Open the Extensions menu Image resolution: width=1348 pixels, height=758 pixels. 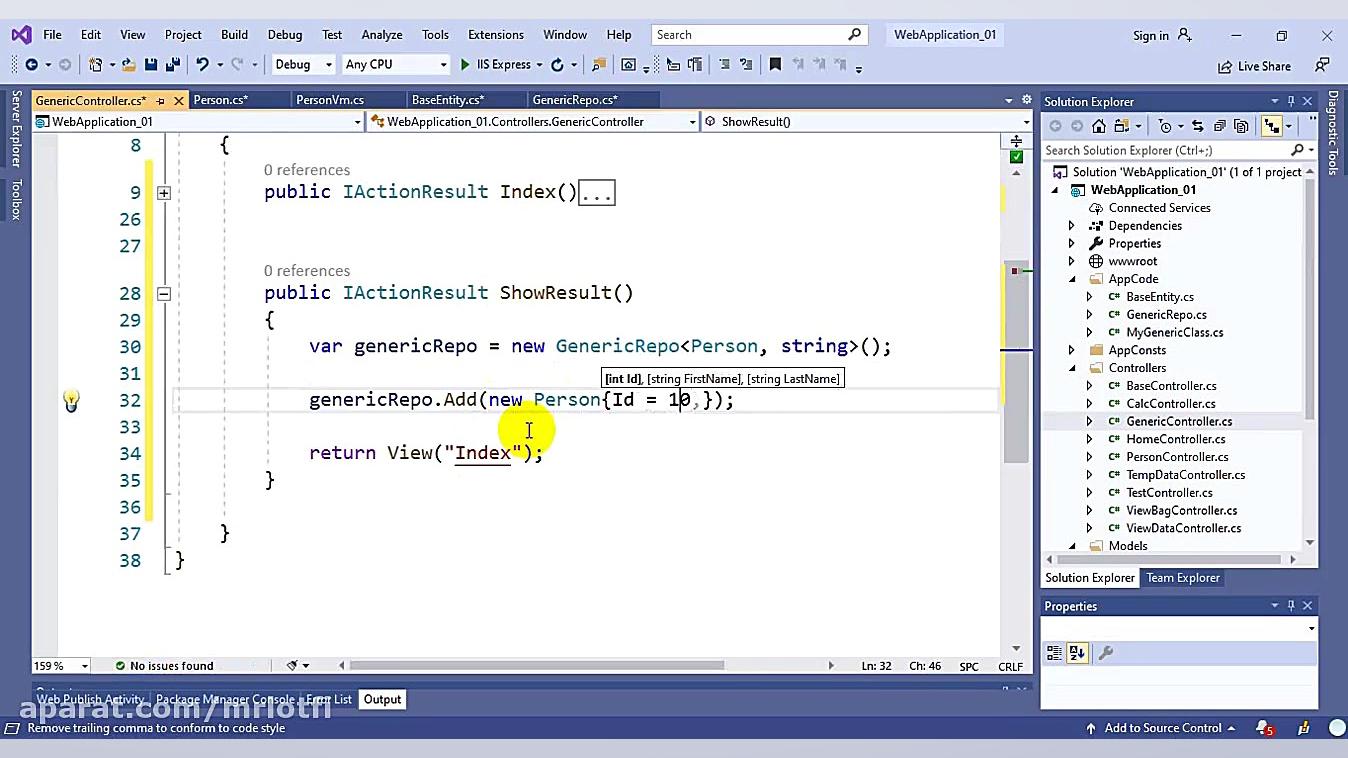click(x=496, y=34)
